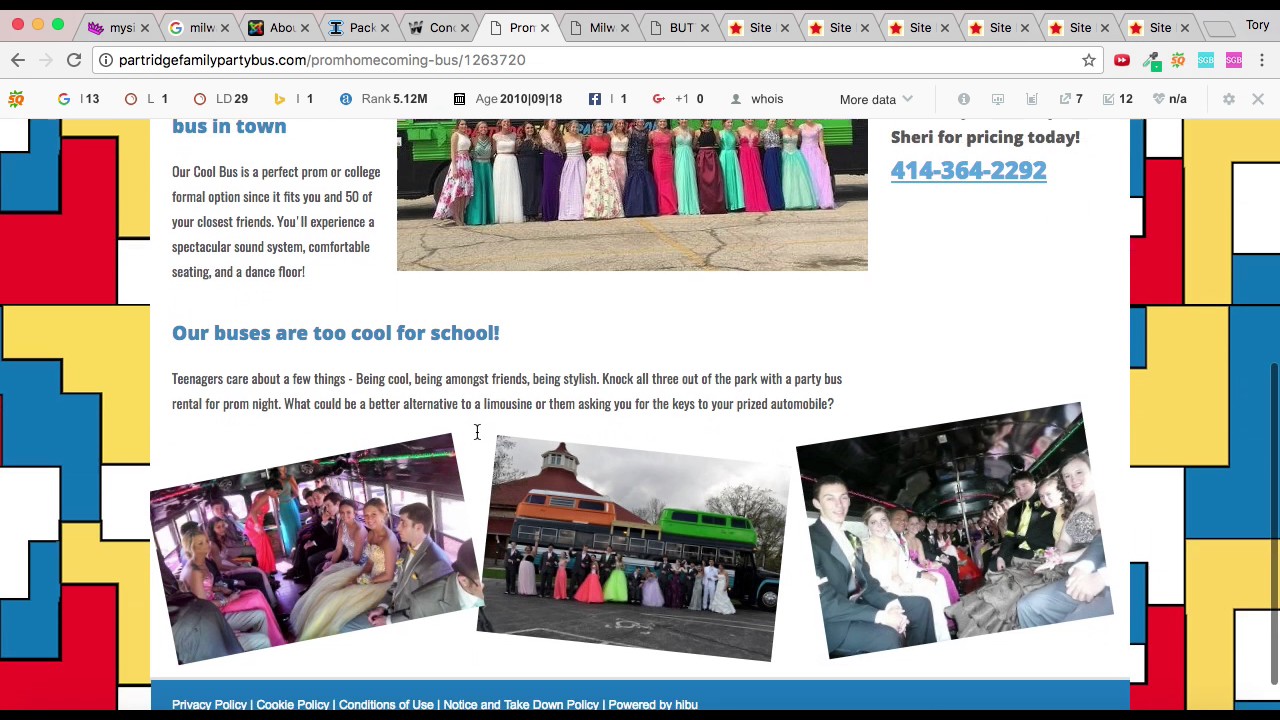Expand the More data dropdown
The height and width of the screenshot is (720, 1280).
tap(876, 100)
